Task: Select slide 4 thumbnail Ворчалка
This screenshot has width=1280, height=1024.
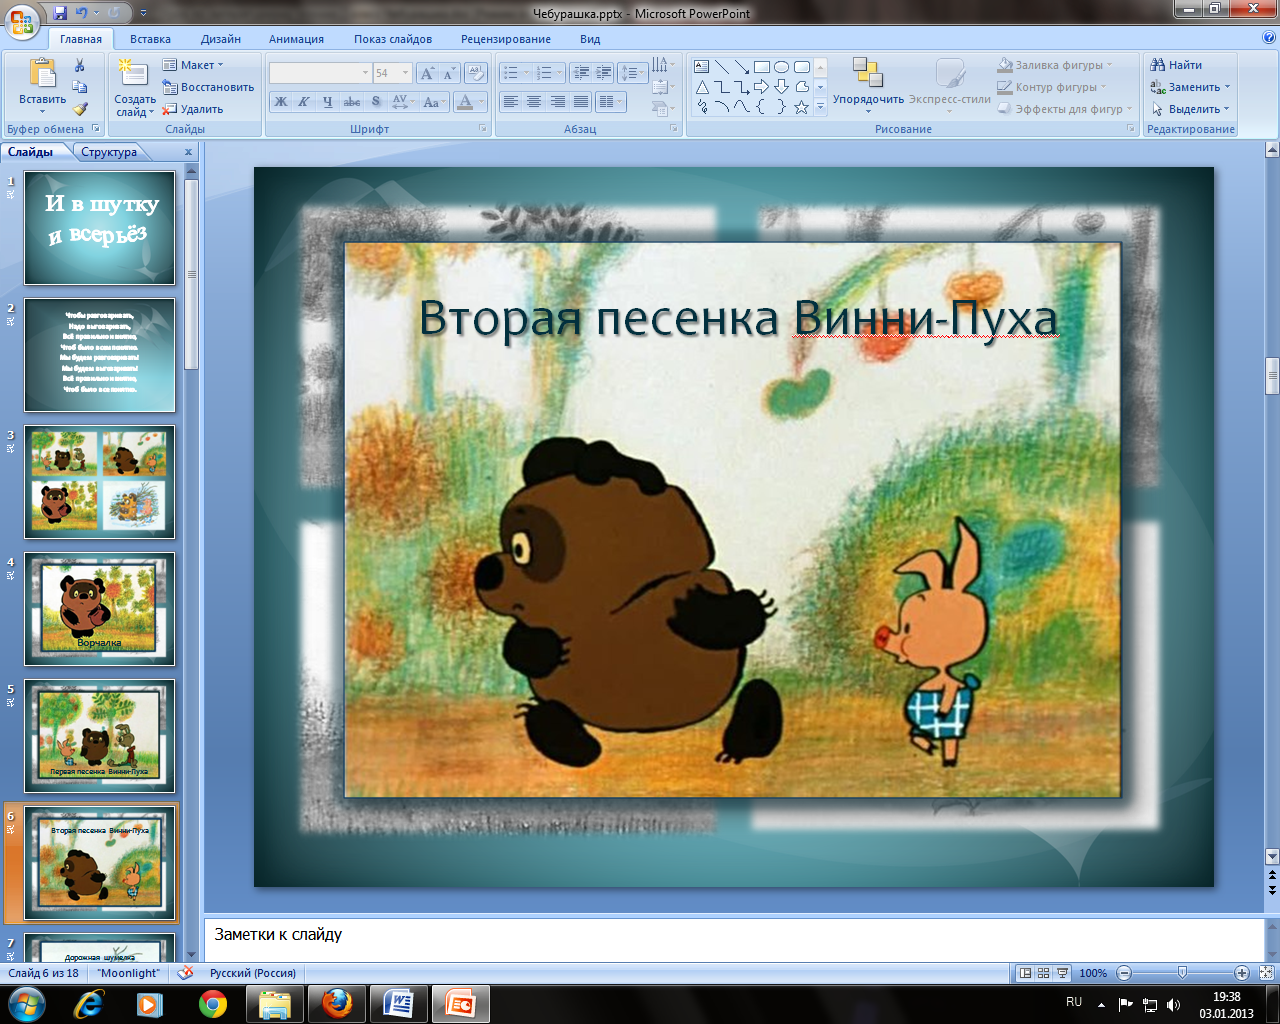Action: tap(100, 609)
